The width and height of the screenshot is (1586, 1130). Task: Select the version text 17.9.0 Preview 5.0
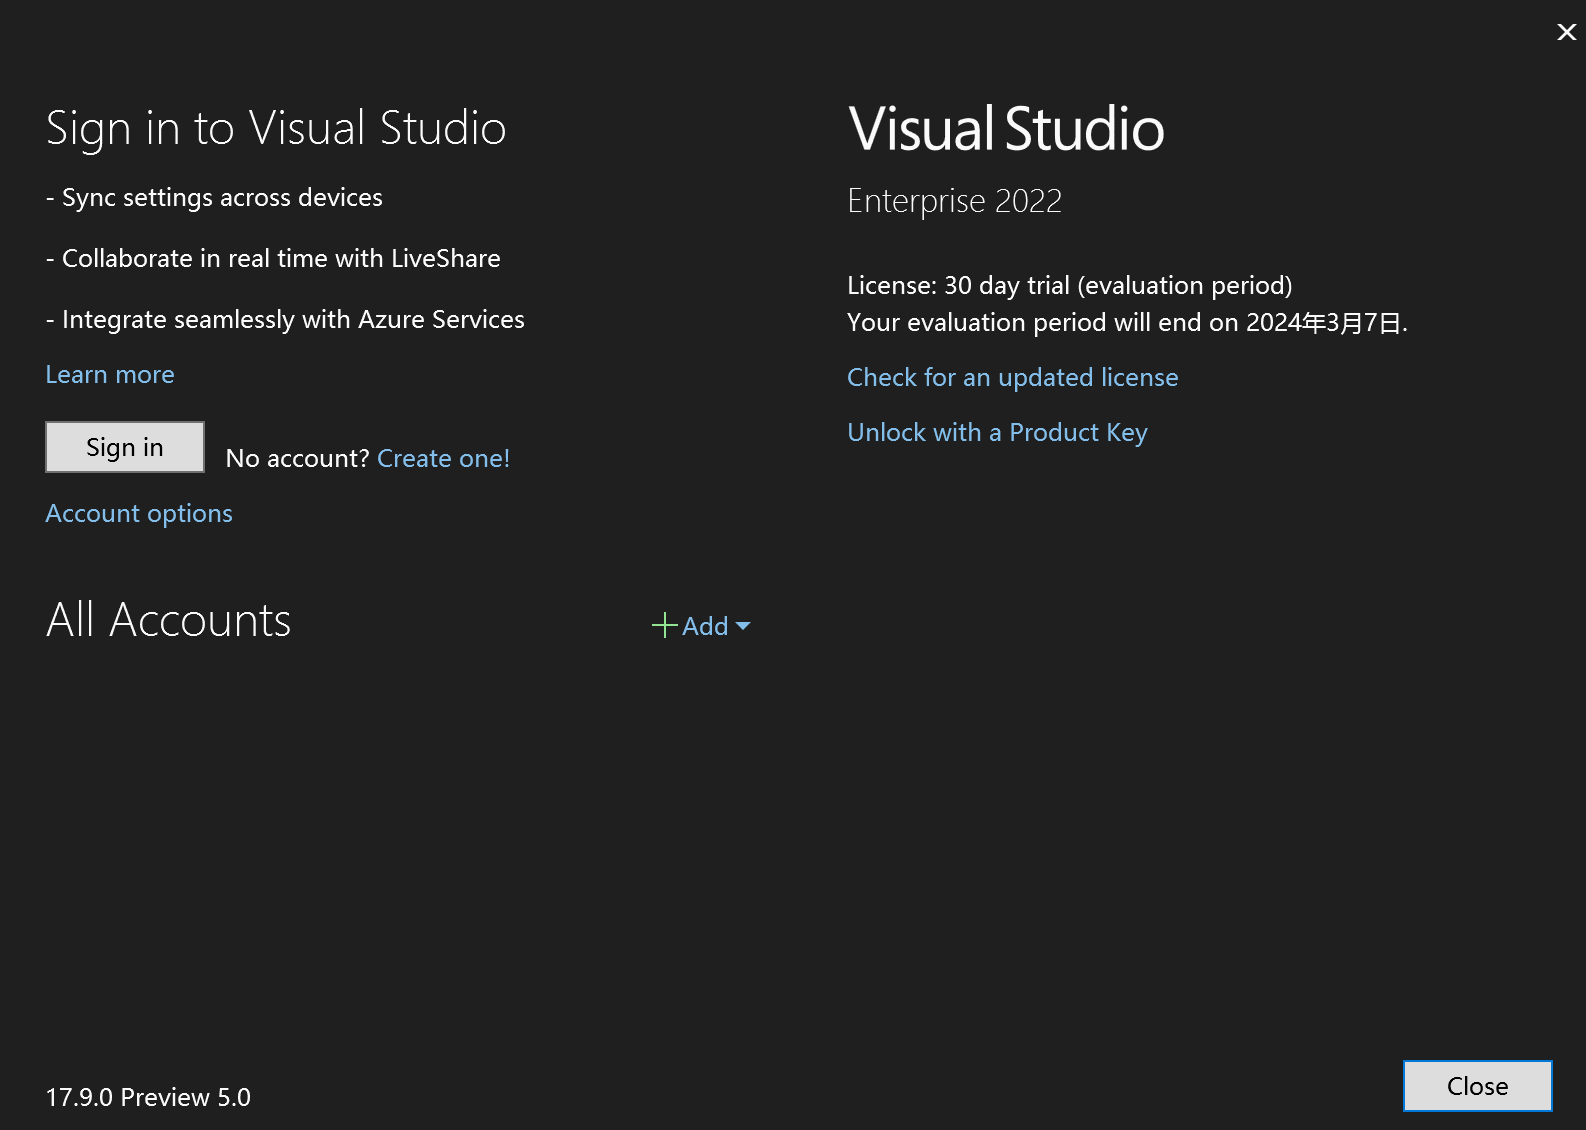[148, 1097]
